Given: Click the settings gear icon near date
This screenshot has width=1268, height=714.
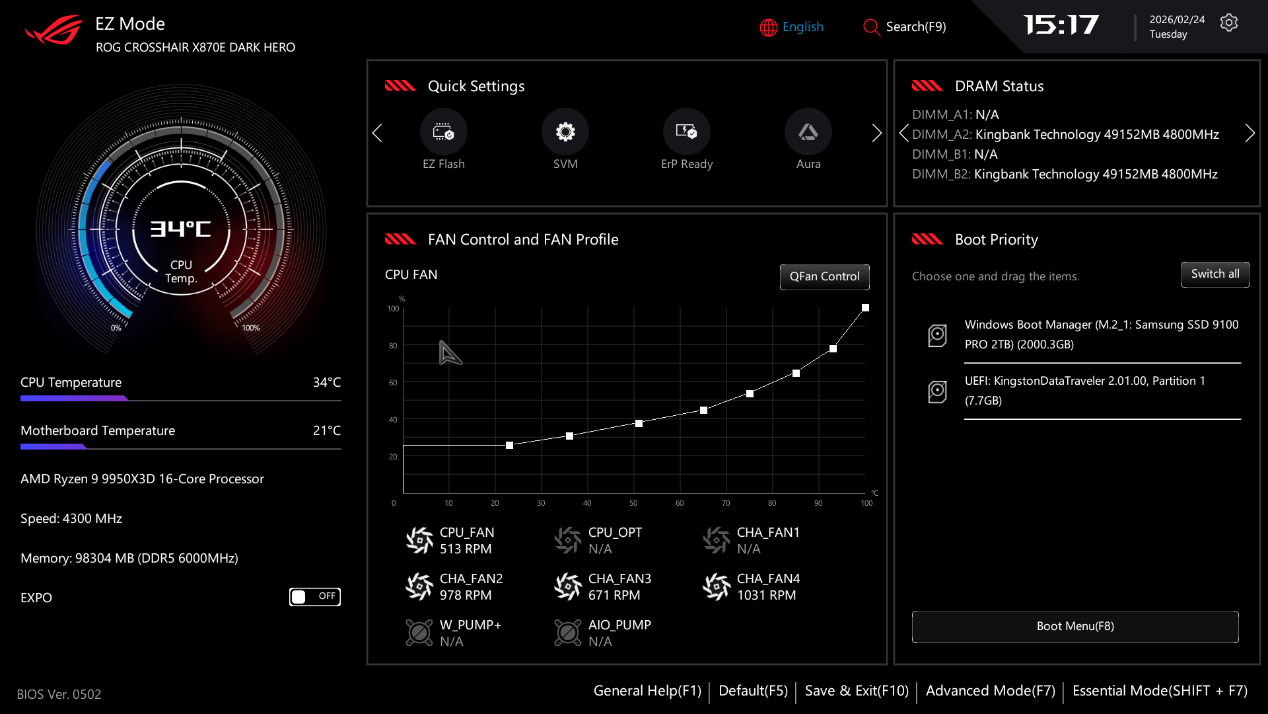Looking at the screenshot, I should 1229,23.
